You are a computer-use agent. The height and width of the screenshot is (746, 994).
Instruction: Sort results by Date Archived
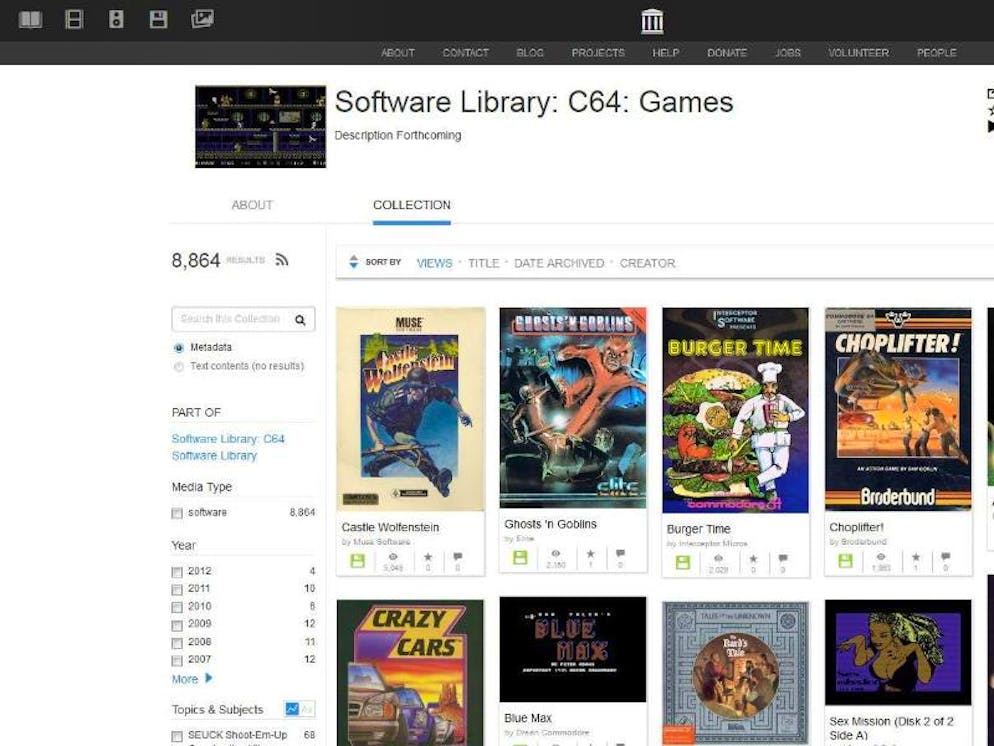click(558, 263)
